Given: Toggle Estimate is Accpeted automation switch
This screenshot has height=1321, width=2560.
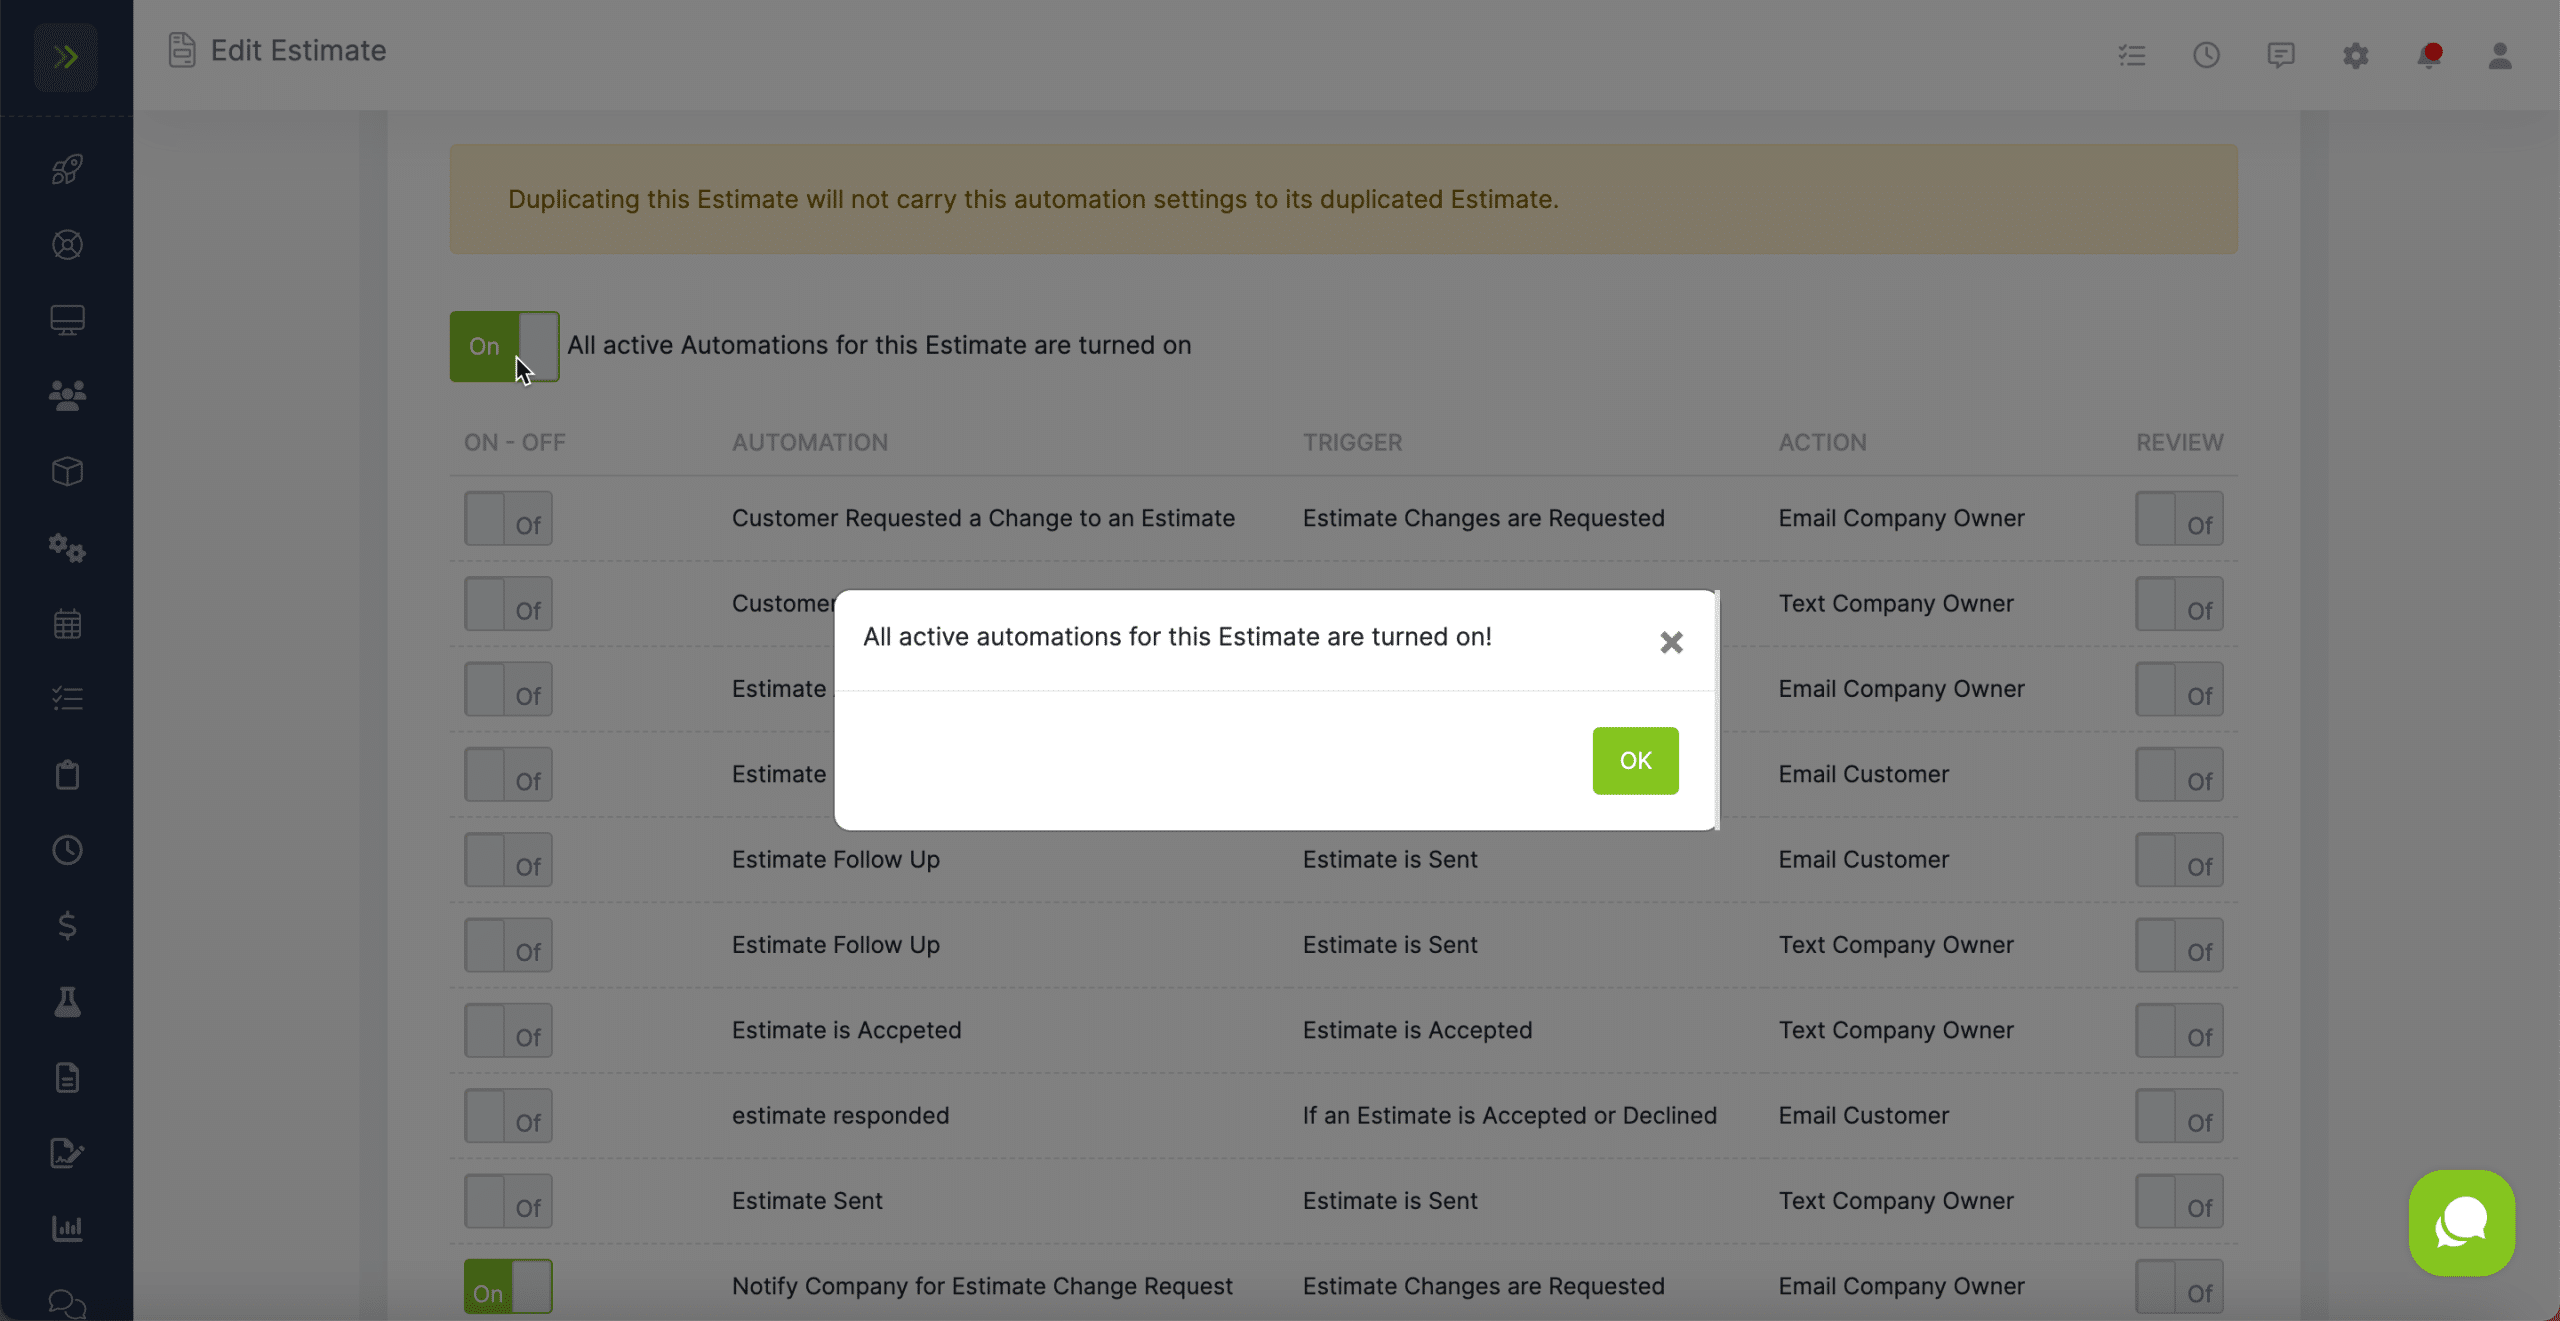Looking at the screenshot, I should coord(508,1030).
